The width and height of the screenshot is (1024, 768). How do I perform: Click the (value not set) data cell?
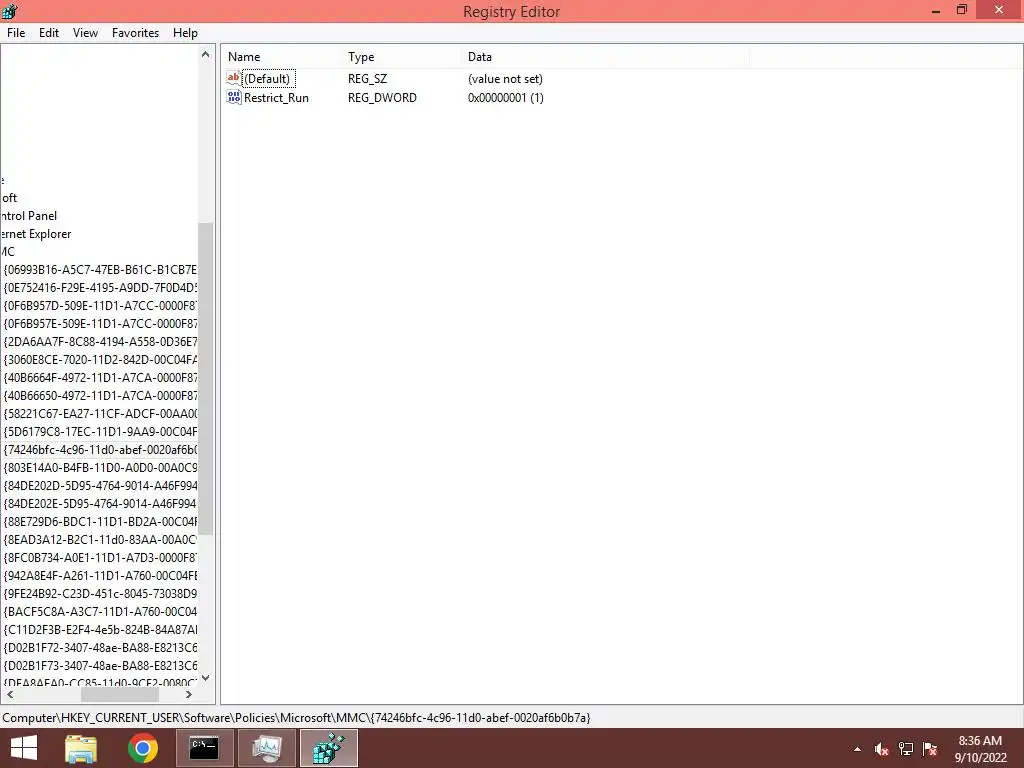505,79
